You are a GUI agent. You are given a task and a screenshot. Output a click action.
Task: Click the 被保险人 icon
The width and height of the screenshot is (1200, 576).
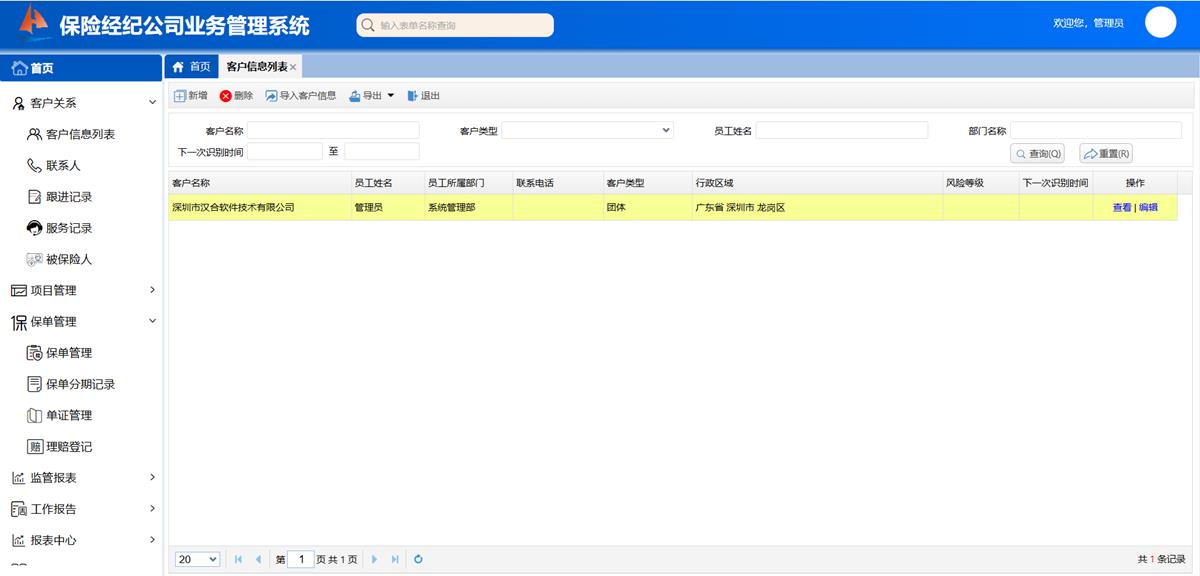tap(35, 259)
